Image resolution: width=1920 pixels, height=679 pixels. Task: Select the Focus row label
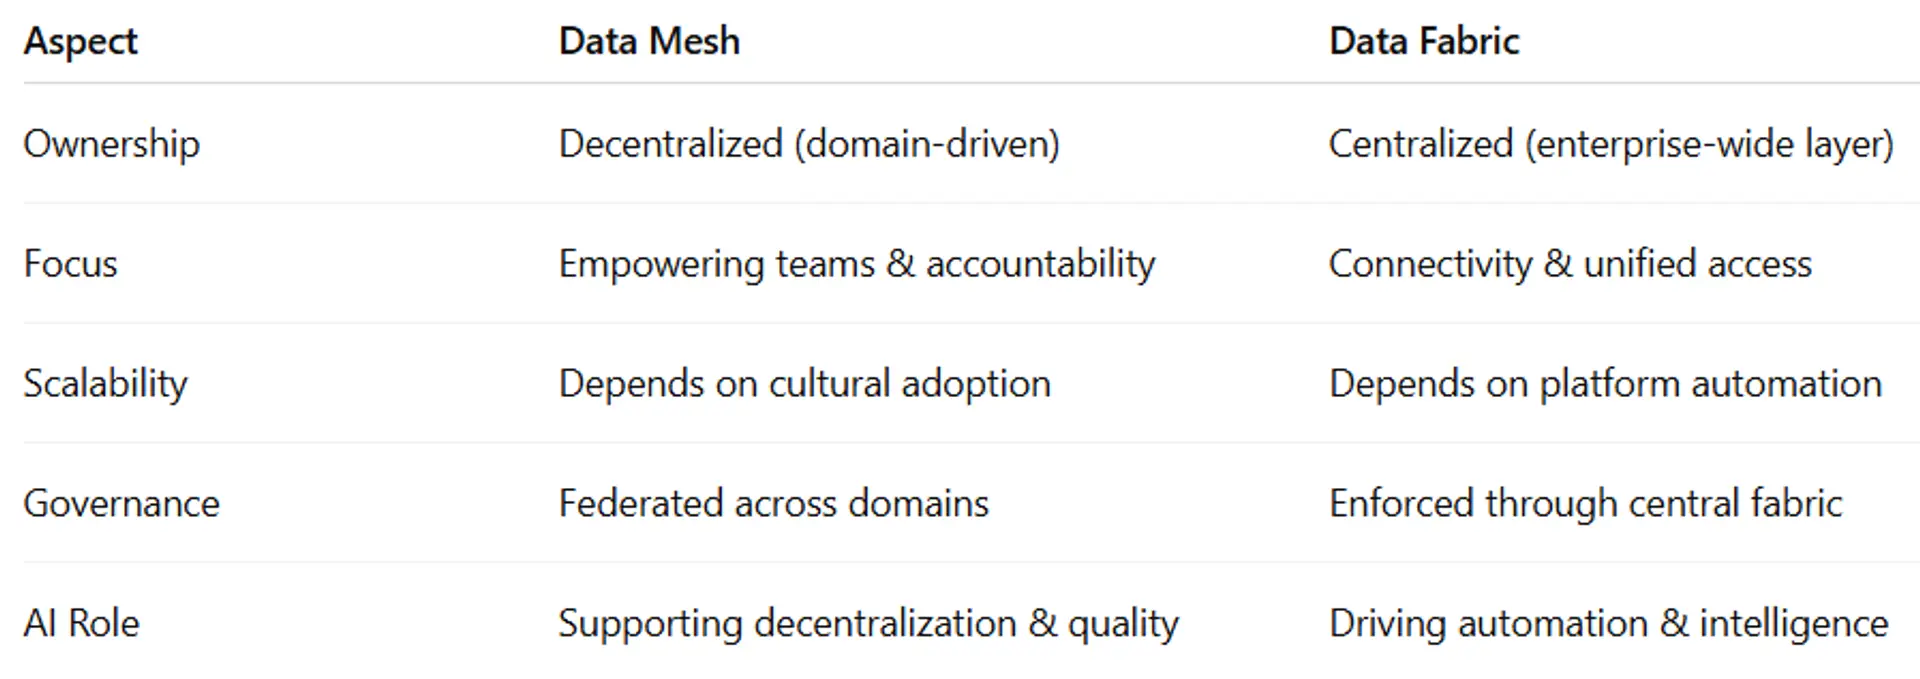point(70,264)
